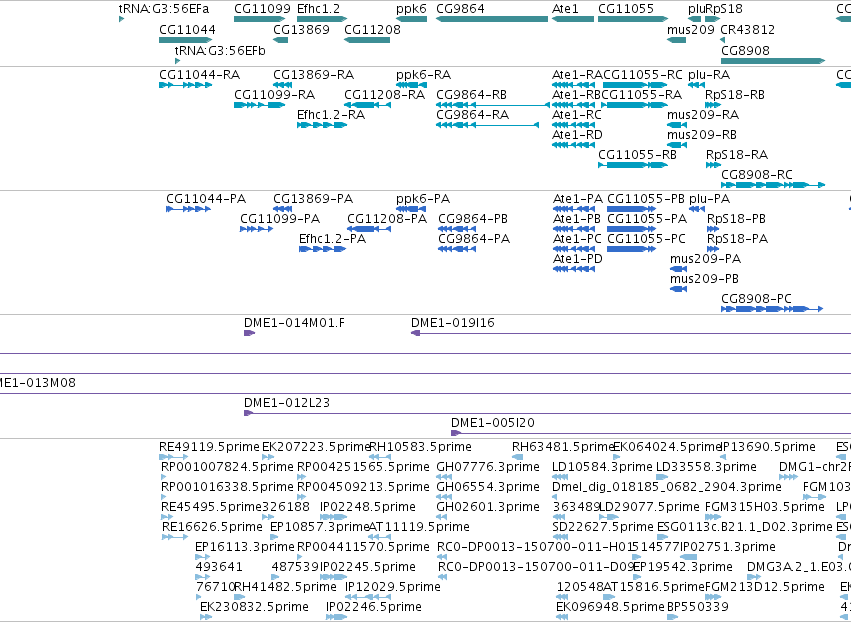This screenshot has width=851, height=622.
Task: Select the mus209-RA transcript label
Action: (703, 115)
